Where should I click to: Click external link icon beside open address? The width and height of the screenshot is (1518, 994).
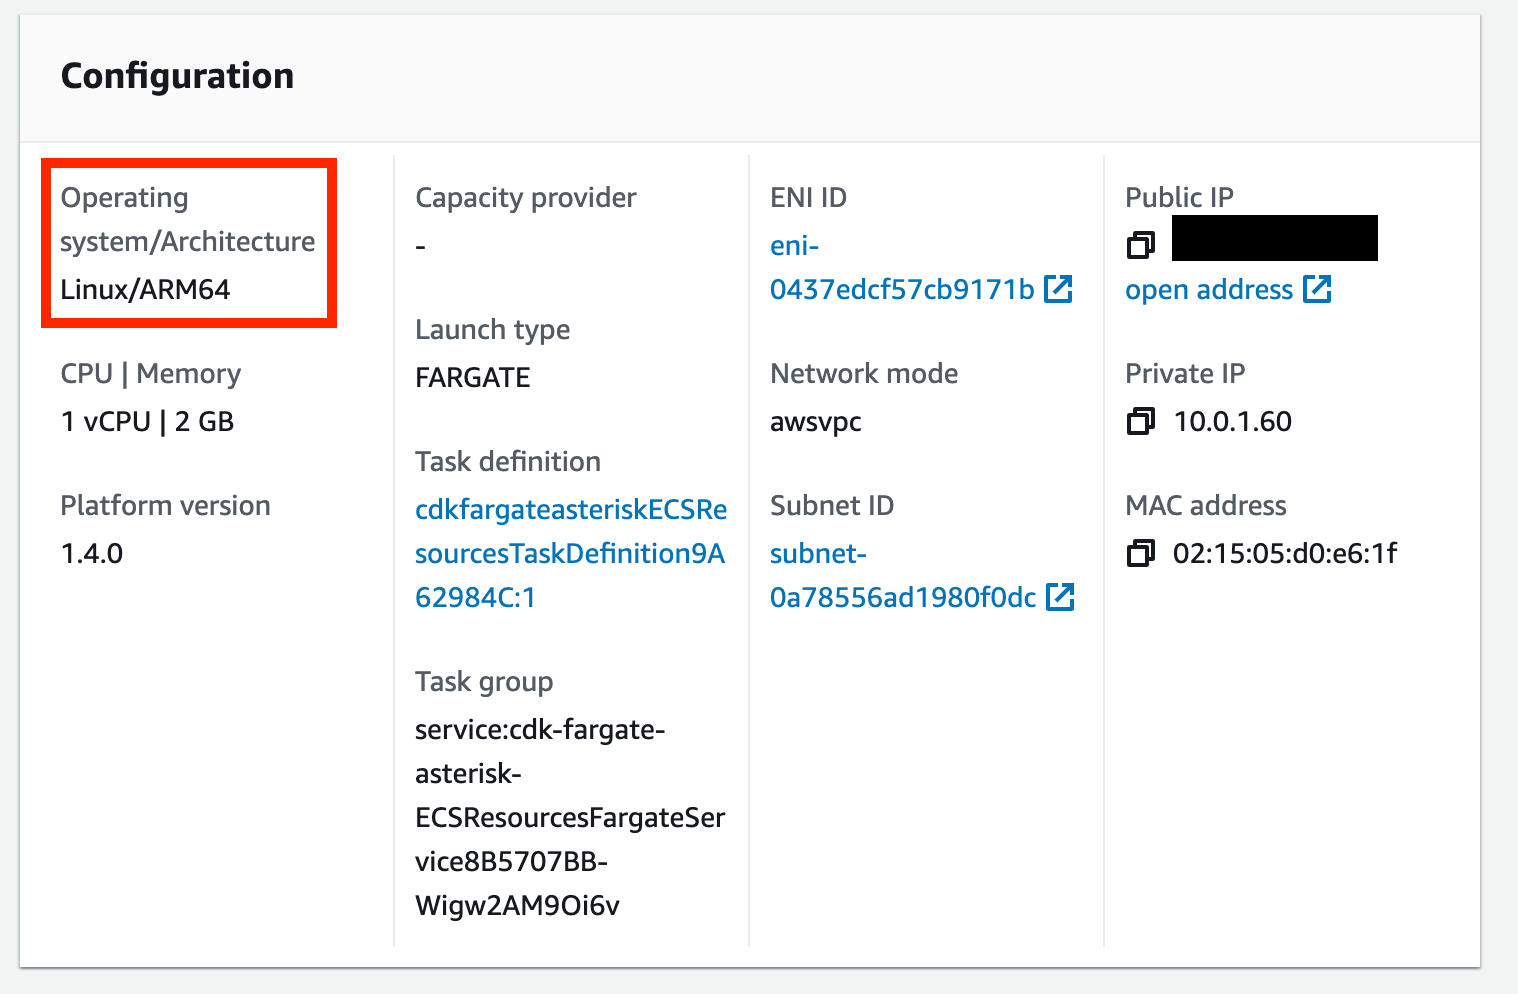(x=1317, y=289)
